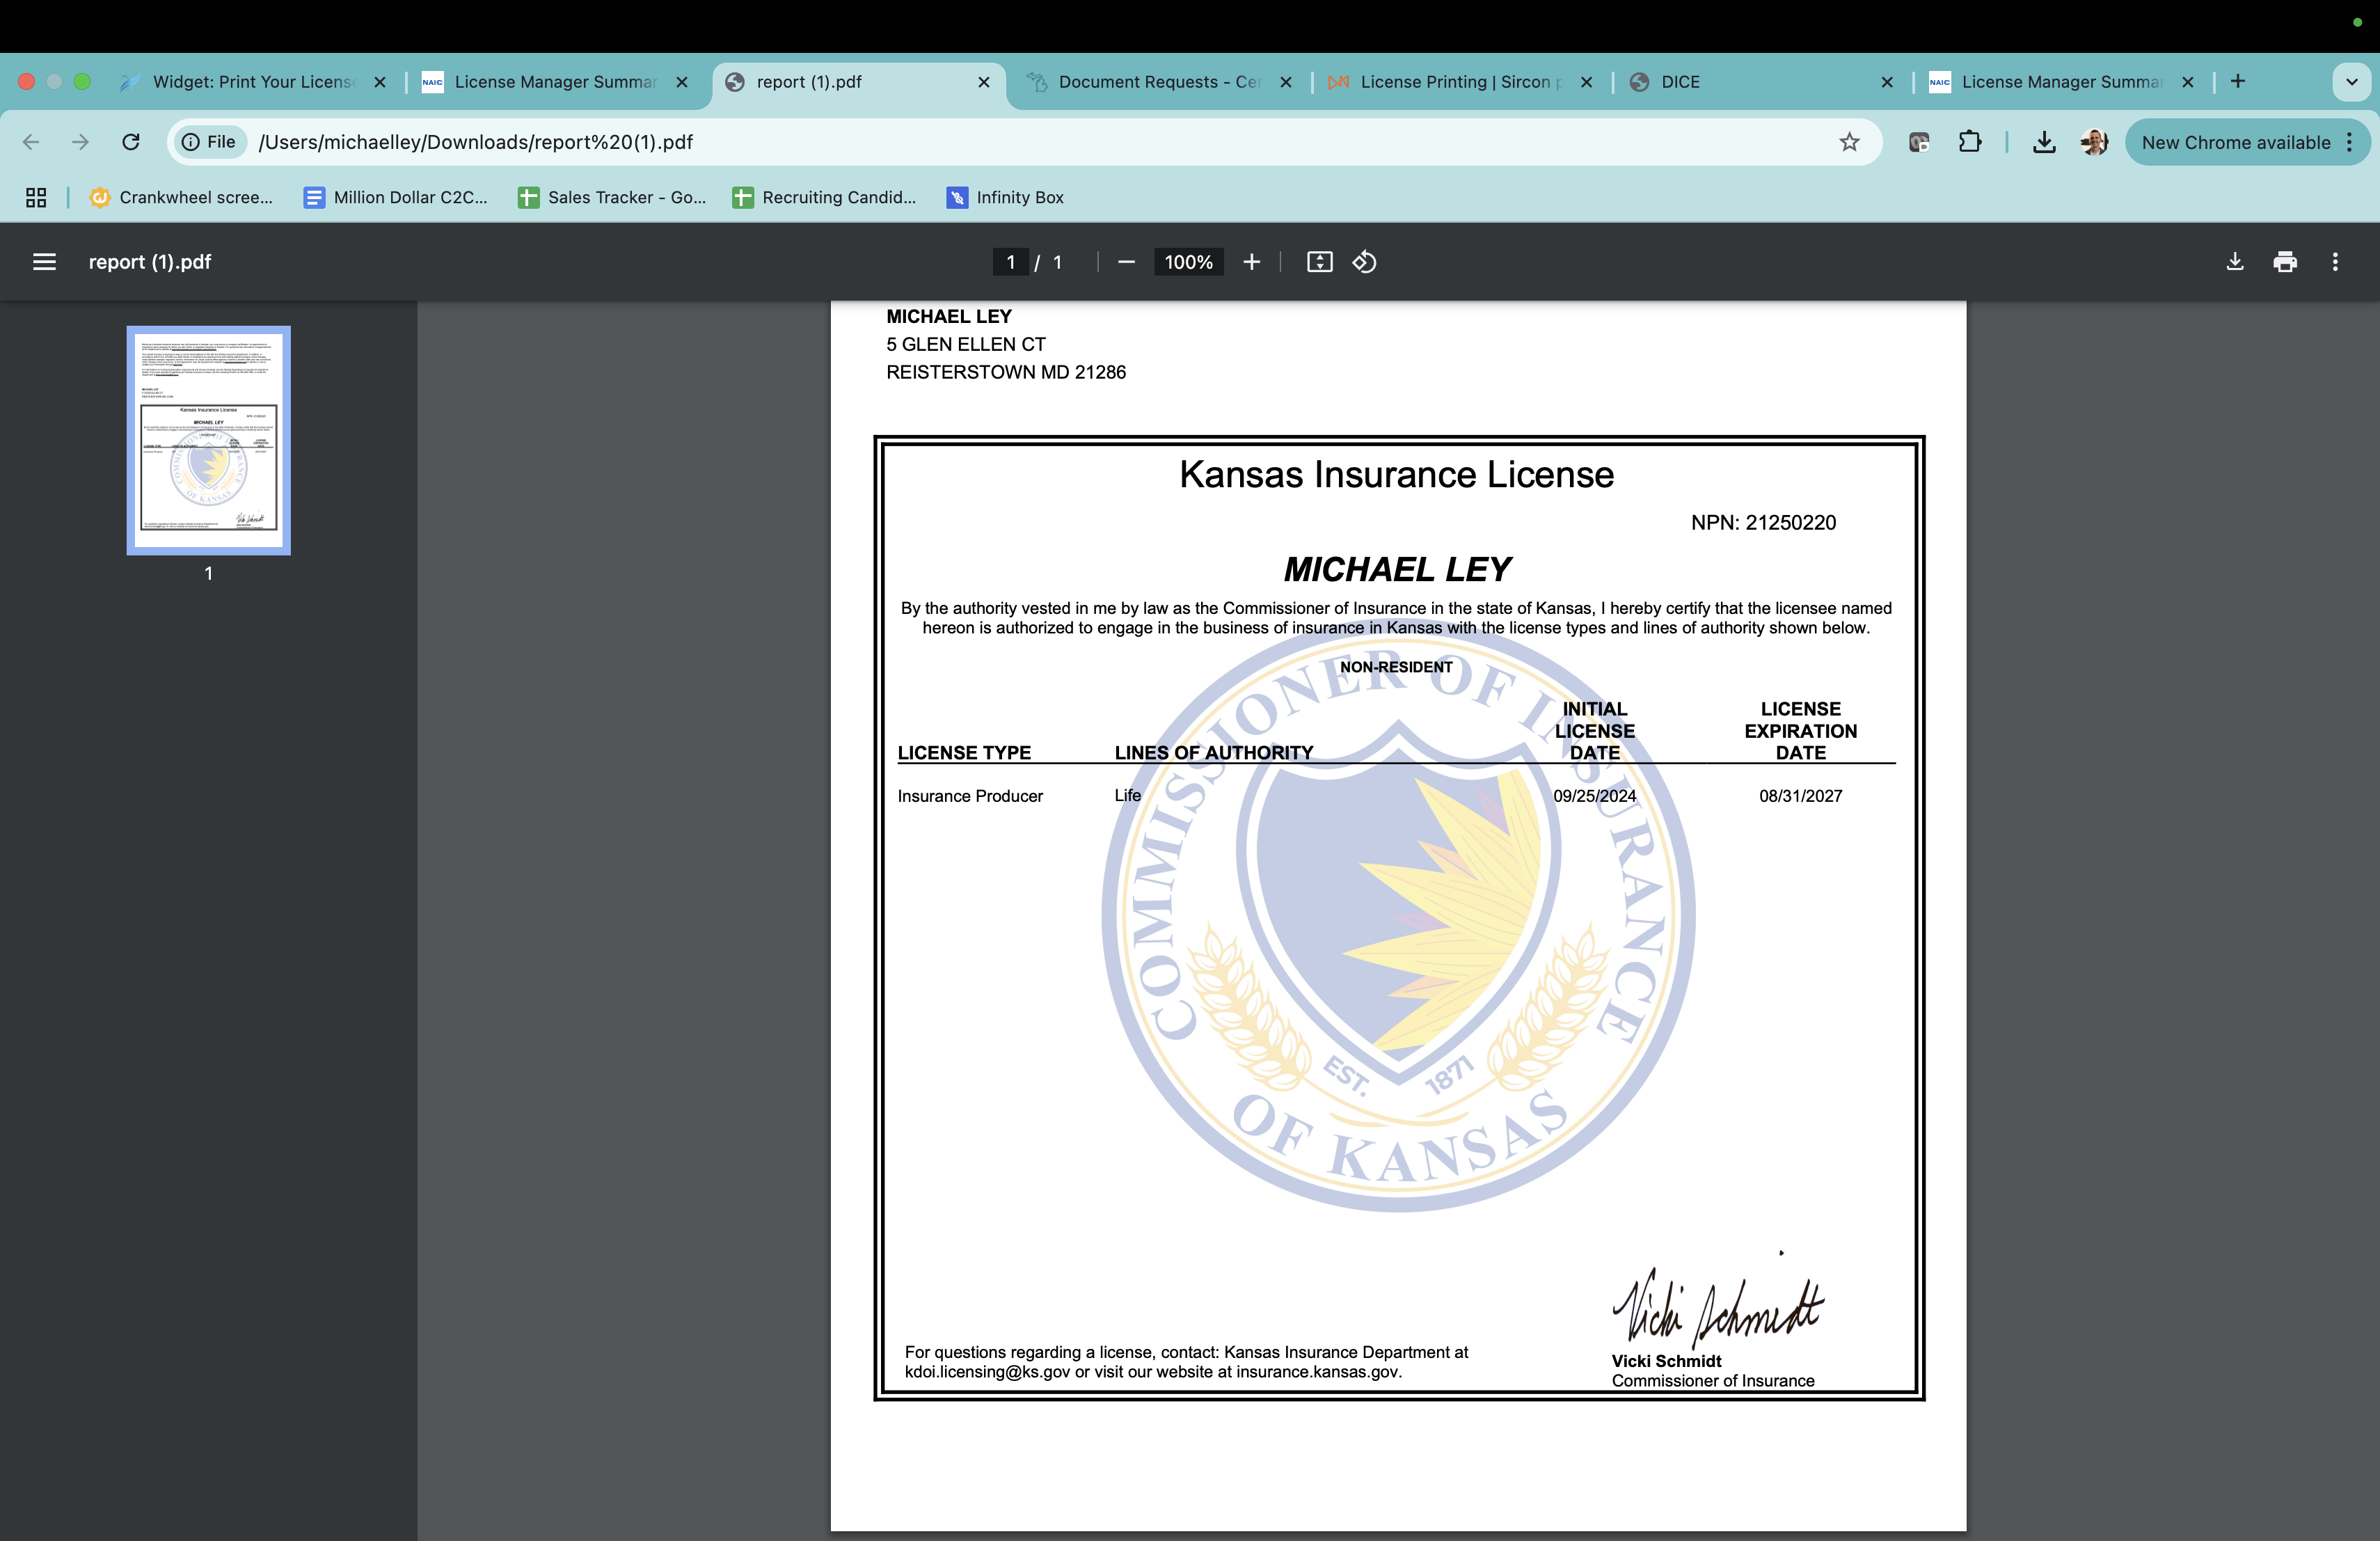Click the zoom percentage field
The image size is (2380, 1541).
coord(1188,262)
